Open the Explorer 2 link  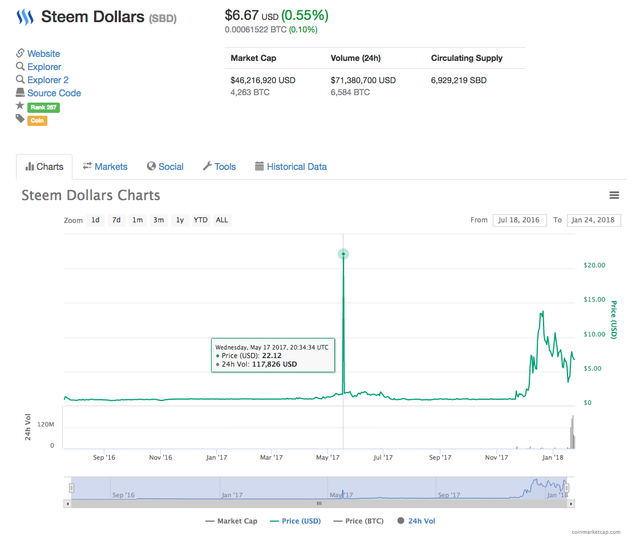coord(48,80)
